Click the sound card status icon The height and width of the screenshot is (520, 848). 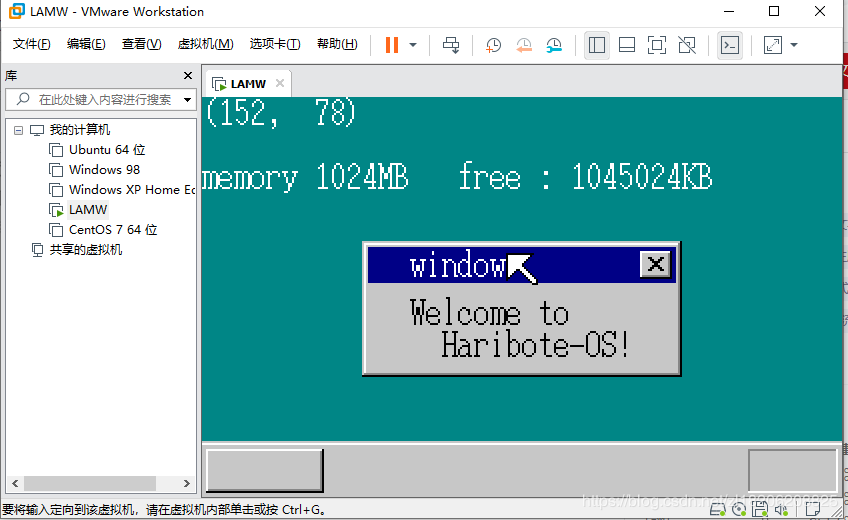tap(781, 509)
